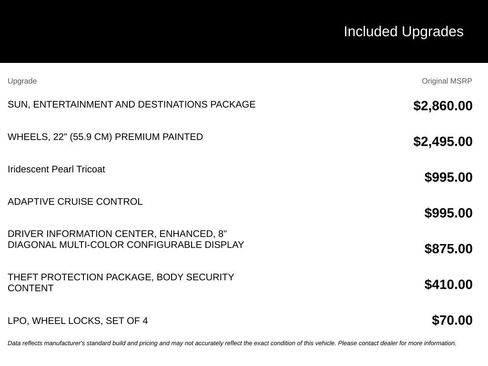The image size is (488, 366).
Task: Select the Wheels 22" Premium Painted entry
Action: point(105,137)
